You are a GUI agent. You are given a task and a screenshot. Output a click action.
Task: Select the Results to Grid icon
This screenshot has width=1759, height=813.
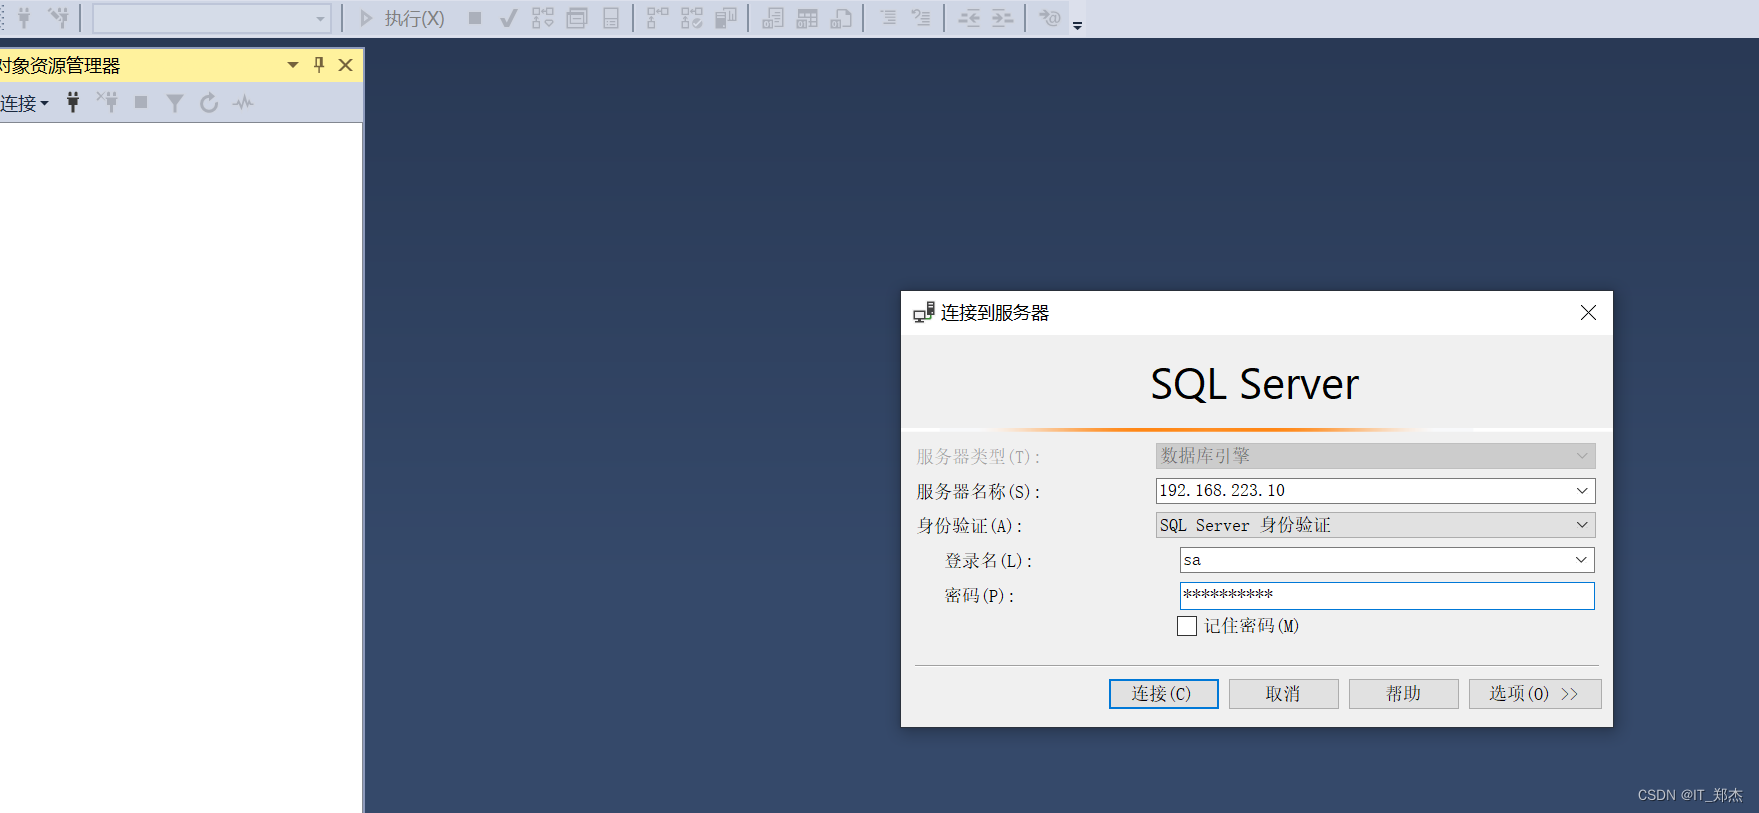click(x=807, y=18)
